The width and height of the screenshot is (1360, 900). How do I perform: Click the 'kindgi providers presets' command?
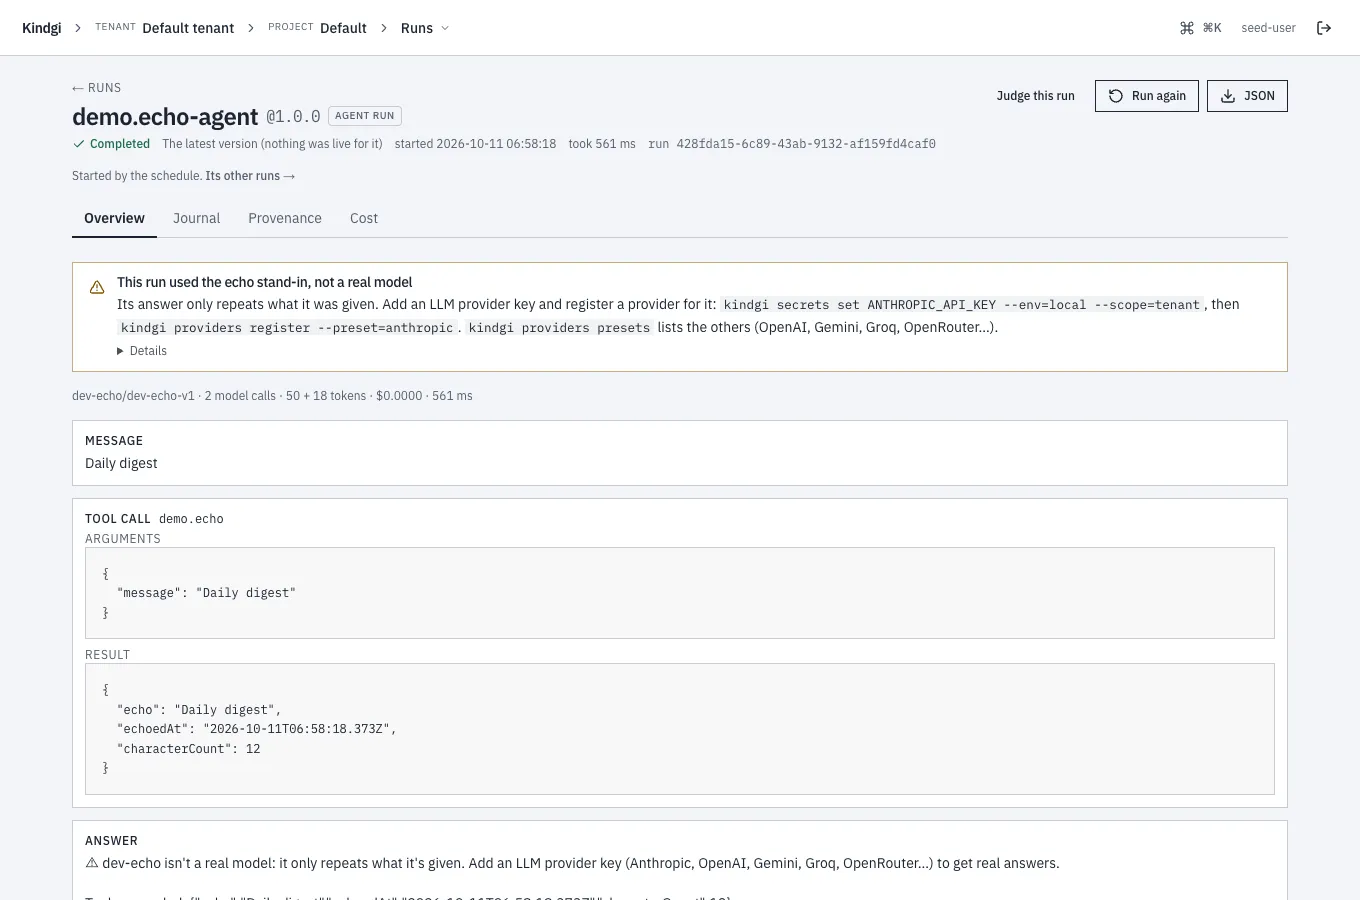559,328
